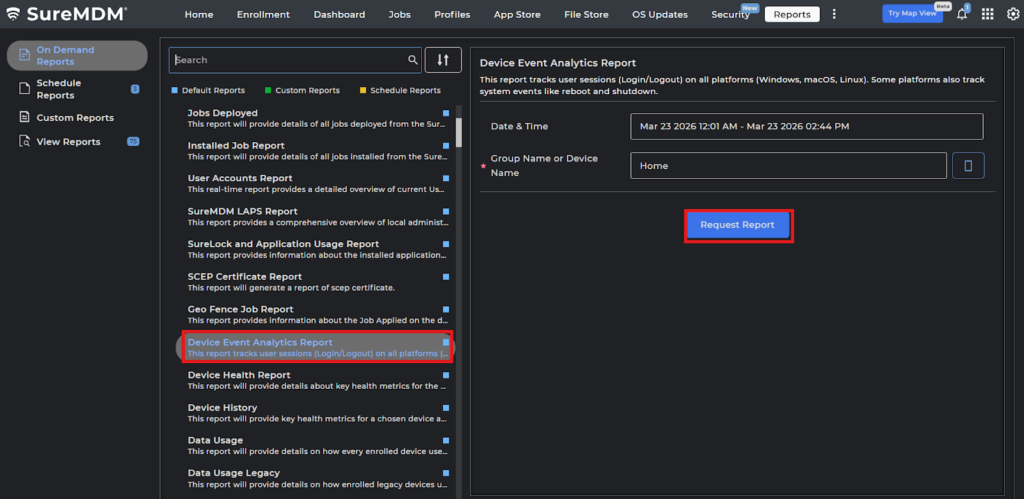Open Custom Reports in sidebar
The width and height of the screenshot is (1024, 499).
point(74,118)
